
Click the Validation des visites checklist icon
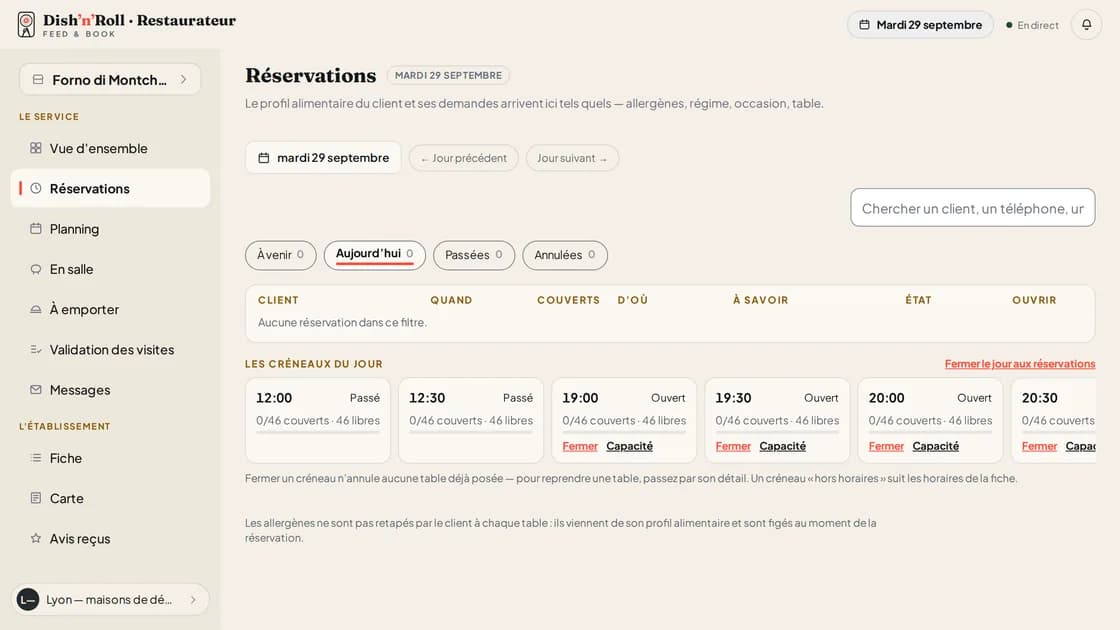[x=36, y=349]
